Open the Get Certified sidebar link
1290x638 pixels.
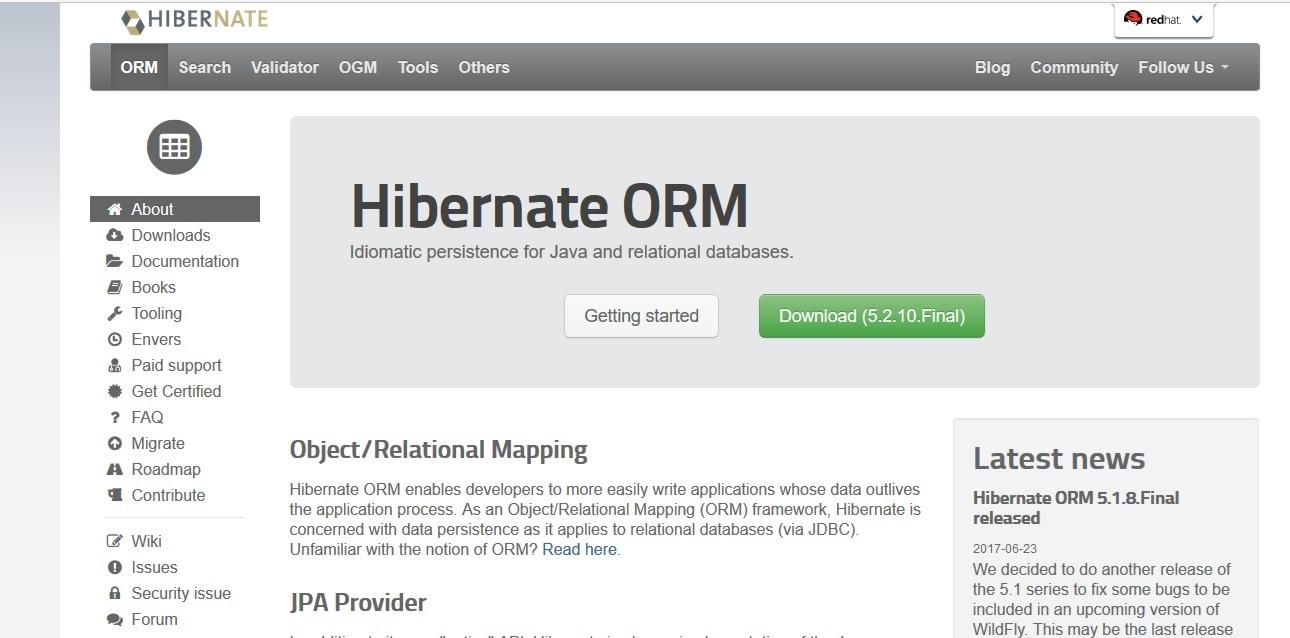176,391
